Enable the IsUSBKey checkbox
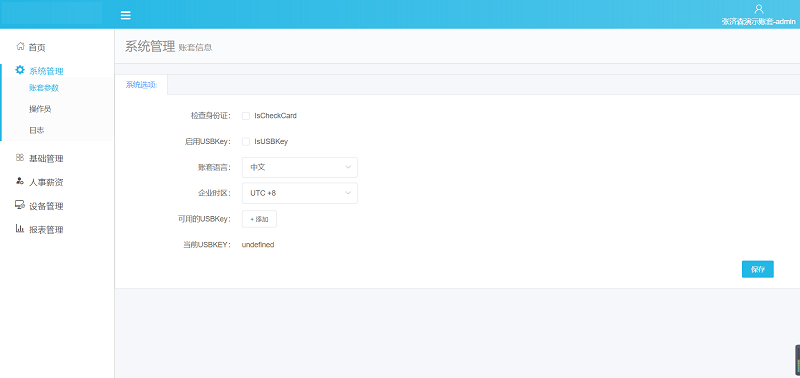This screenshot has height=378, width=800. coord(246,141)
